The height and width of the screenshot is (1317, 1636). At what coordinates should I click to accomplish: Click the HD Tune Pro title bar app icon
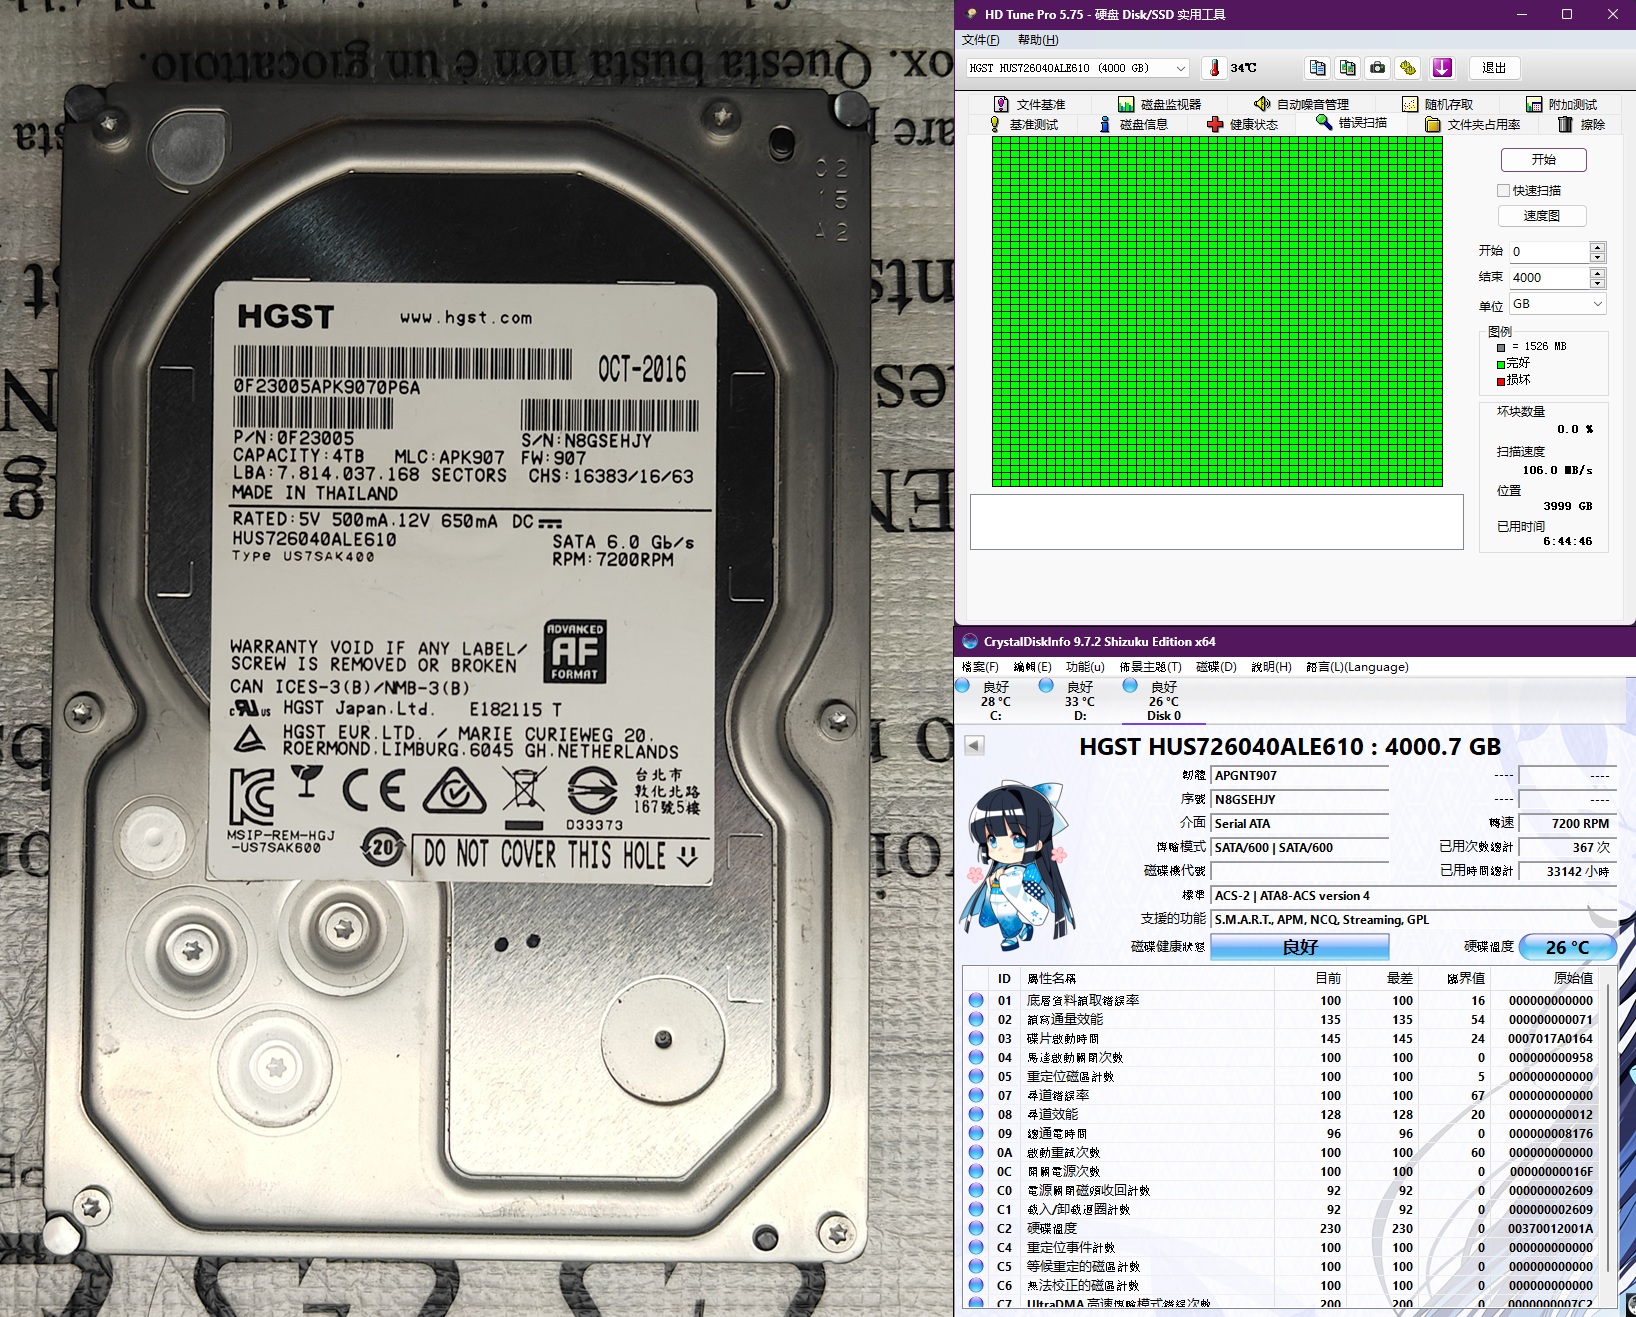click(971, 14)
